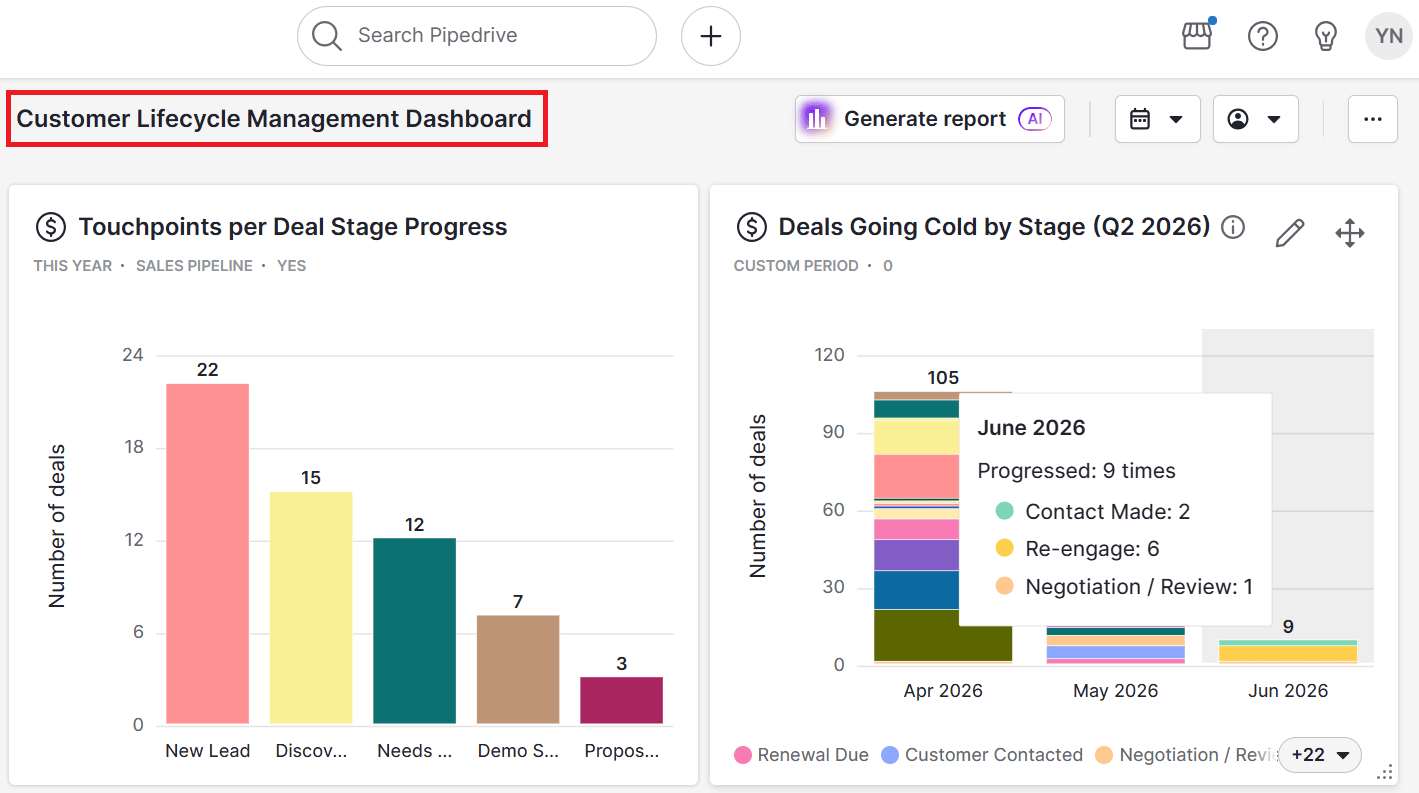Screen dimensions: 1419x793
Task: Click the resize handle of Deals Going Cold card
Action: tap(1385, 772)
